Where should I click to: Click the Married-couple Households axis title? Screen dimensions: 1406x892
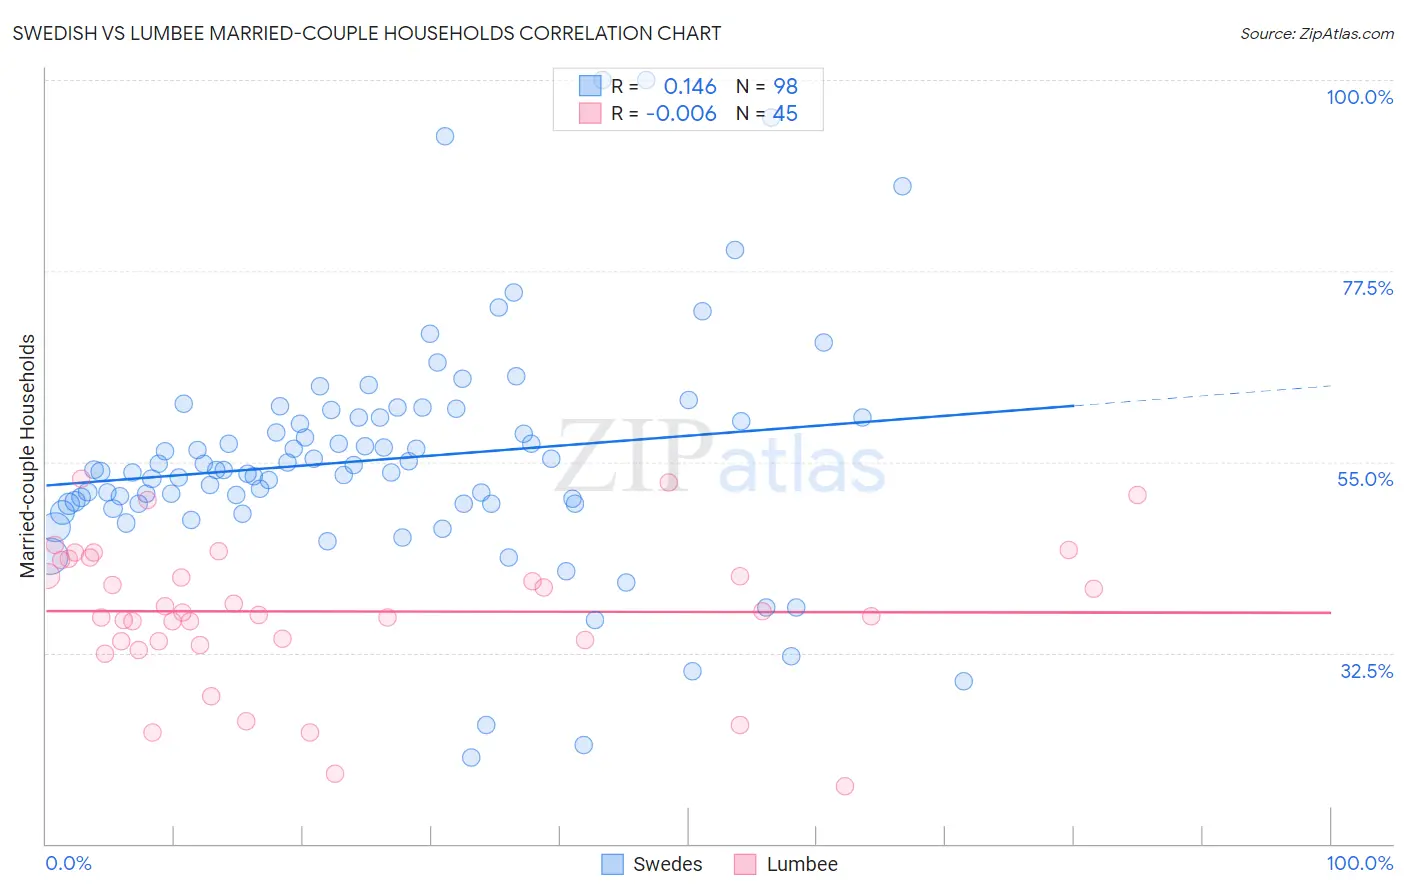pos(28,456)
